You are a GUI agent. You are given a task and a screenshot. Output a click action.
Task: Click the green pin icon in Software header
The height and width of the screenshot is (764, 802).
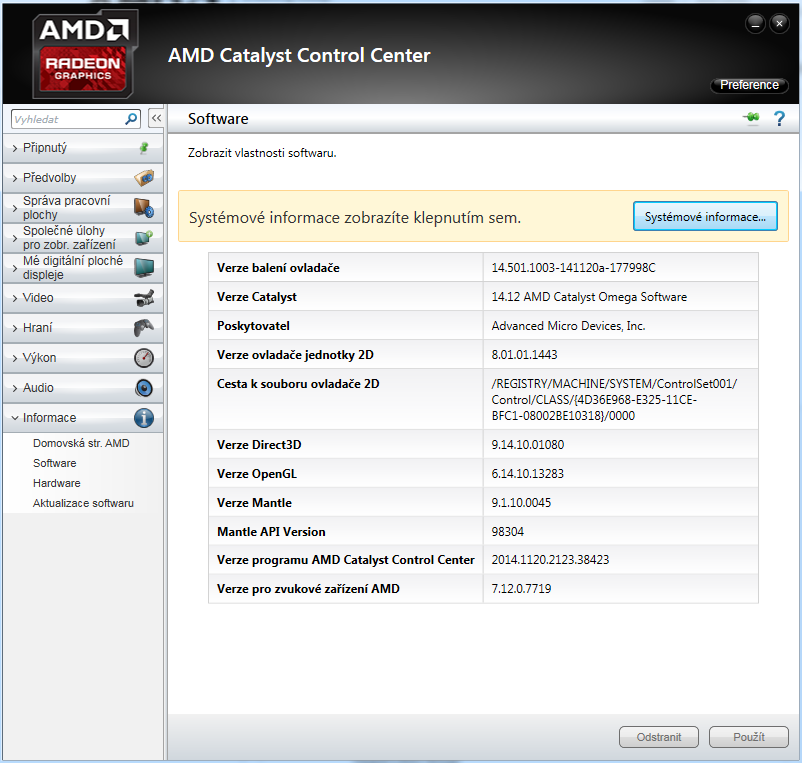coord(751,119)
